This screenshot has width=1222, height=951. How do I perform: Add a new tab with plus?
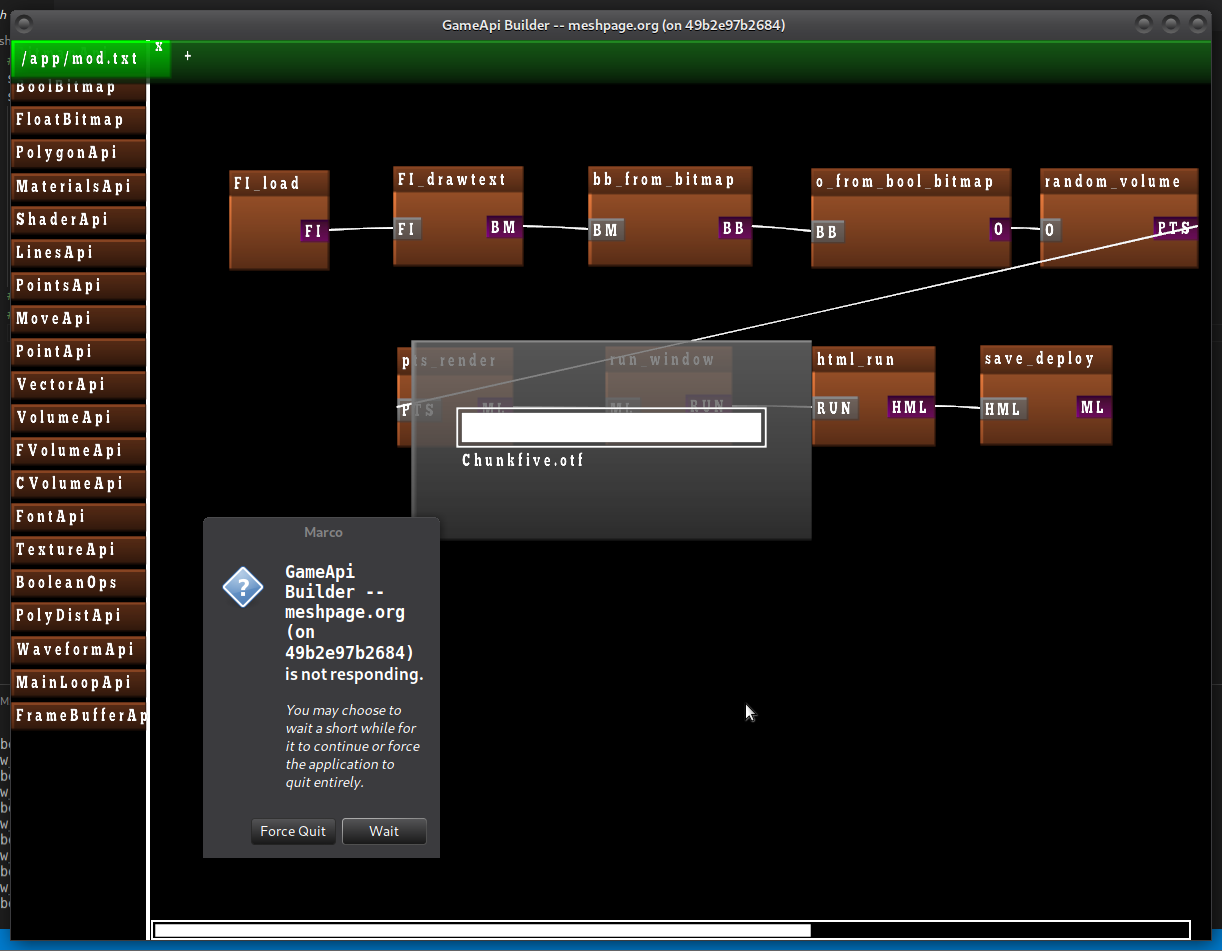pos(187,56)
